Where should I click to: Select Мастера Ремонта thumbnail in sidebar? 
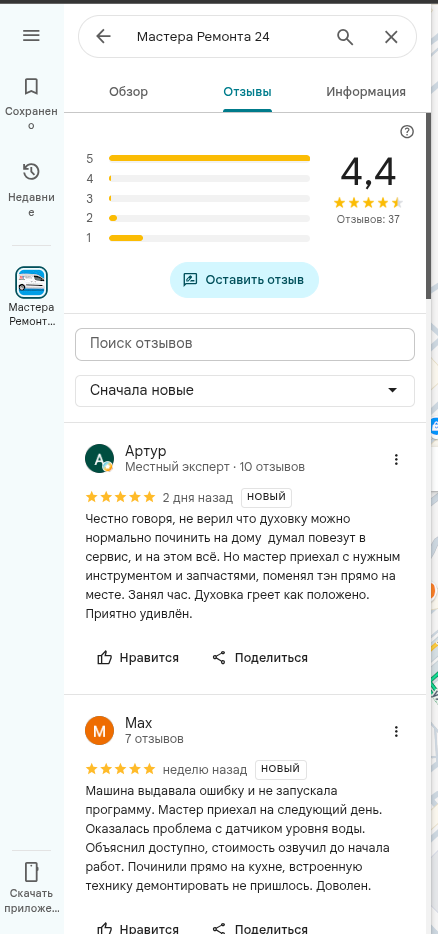click(x=31, y=282)
